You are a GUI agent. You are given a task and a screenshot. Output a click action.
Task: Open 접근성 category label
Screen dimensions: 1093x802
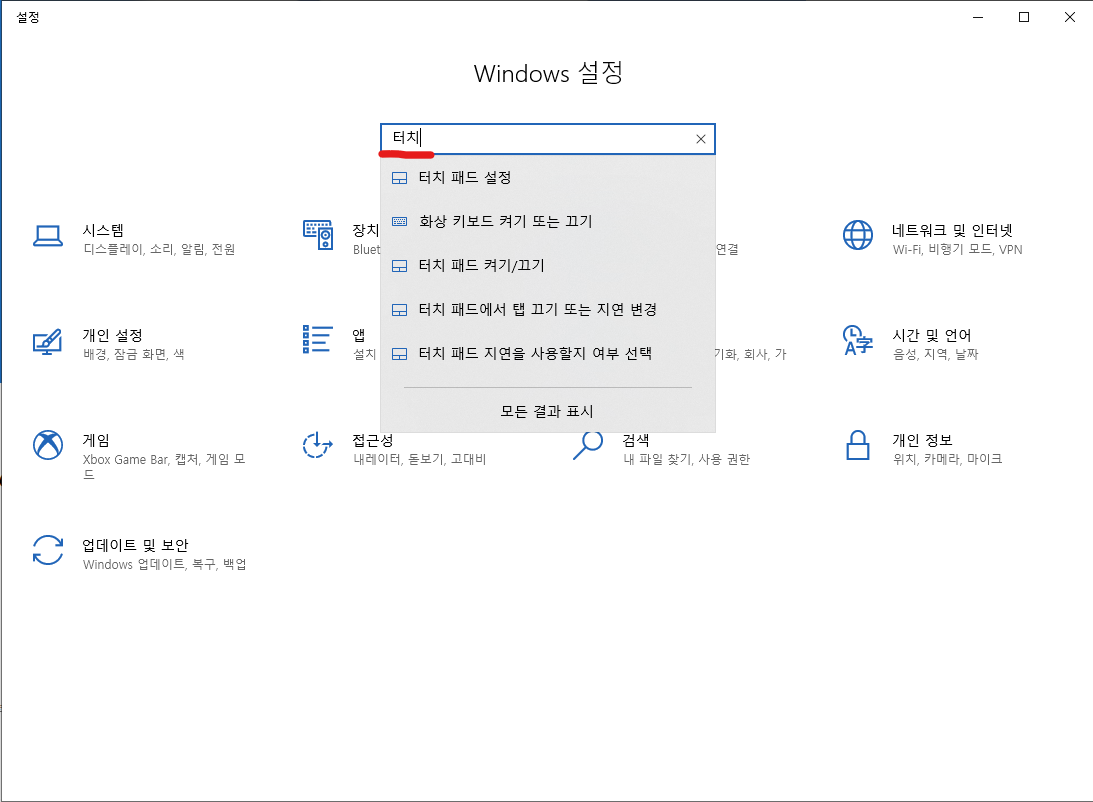(x=372, y=440)
